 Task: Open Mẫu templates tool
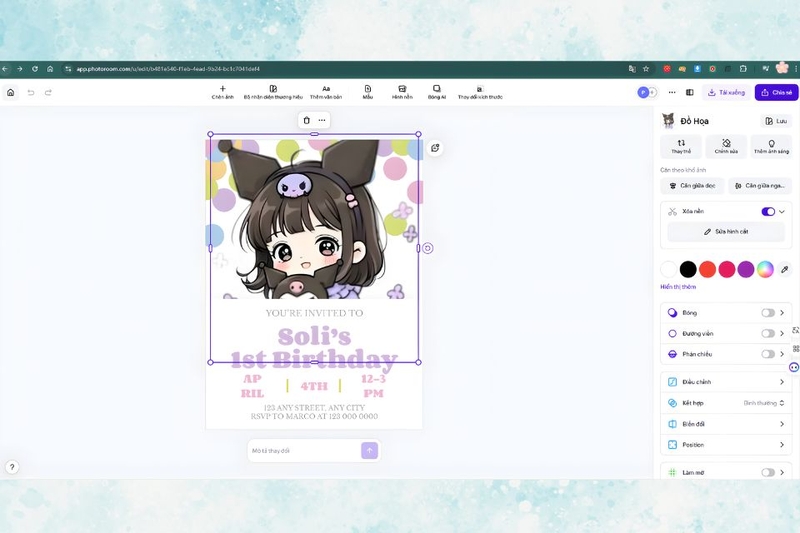point(368,92)
